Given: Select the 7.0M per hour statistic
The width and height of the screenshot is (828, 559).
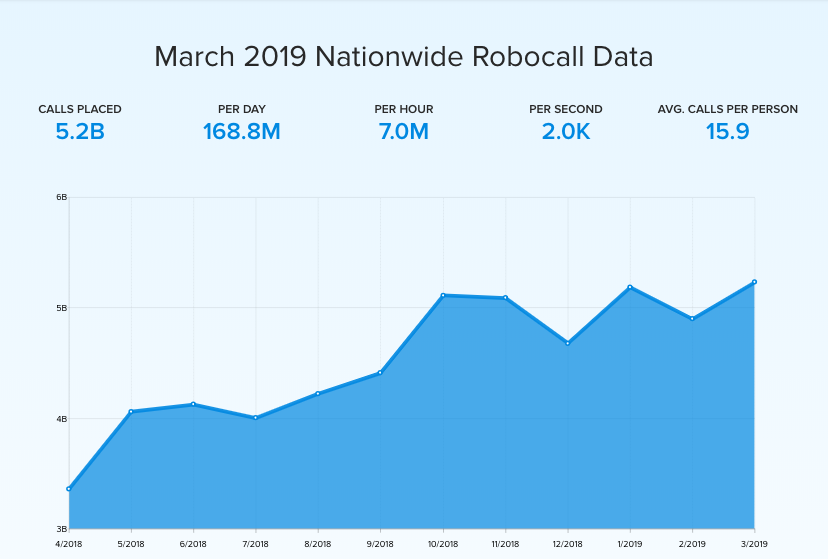Looking at the screenshot, I should coord(404,131).
